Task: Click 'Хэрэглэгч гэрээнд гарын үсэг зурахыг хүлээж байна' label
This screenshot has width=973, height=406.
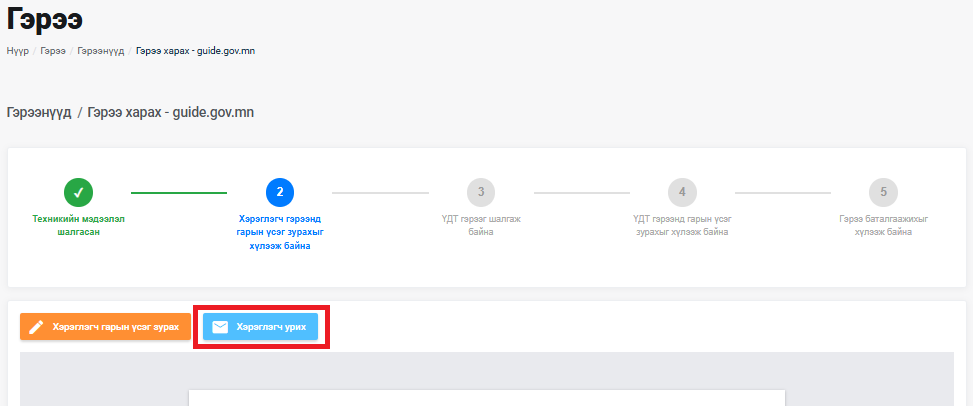Action: (x=280, y=232)
